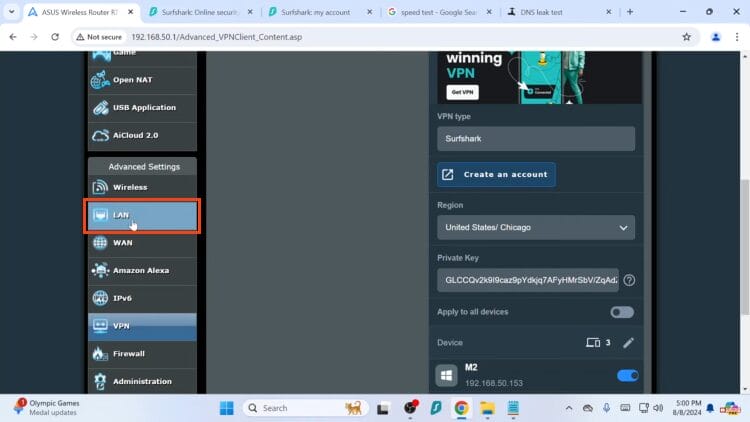The height and width of the screenshot is (422, 750).
Task: Open File Explorer from taskbar
Action: pyautogui.click(x=487, y=408)
